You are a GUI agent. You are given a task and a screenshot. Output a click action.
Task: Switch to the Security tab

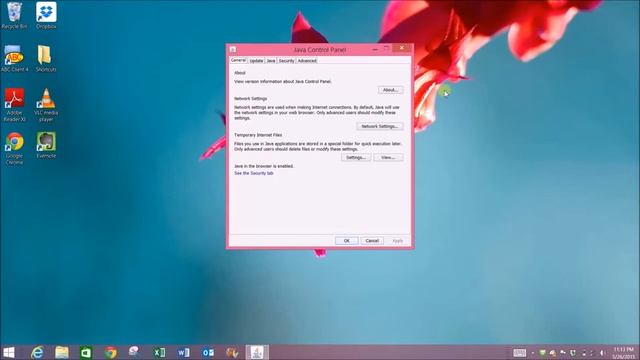click(287, 60)
